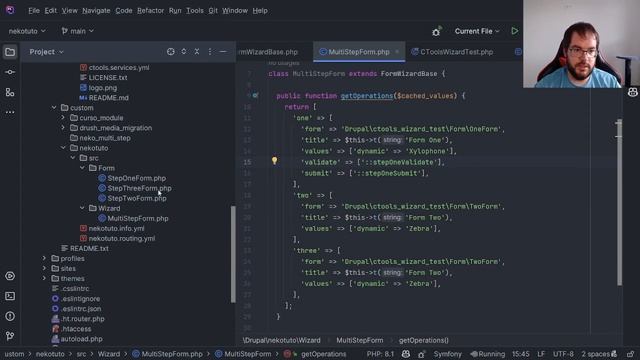Click UTF-8 encoding in status bar

(x=563, y=354)
